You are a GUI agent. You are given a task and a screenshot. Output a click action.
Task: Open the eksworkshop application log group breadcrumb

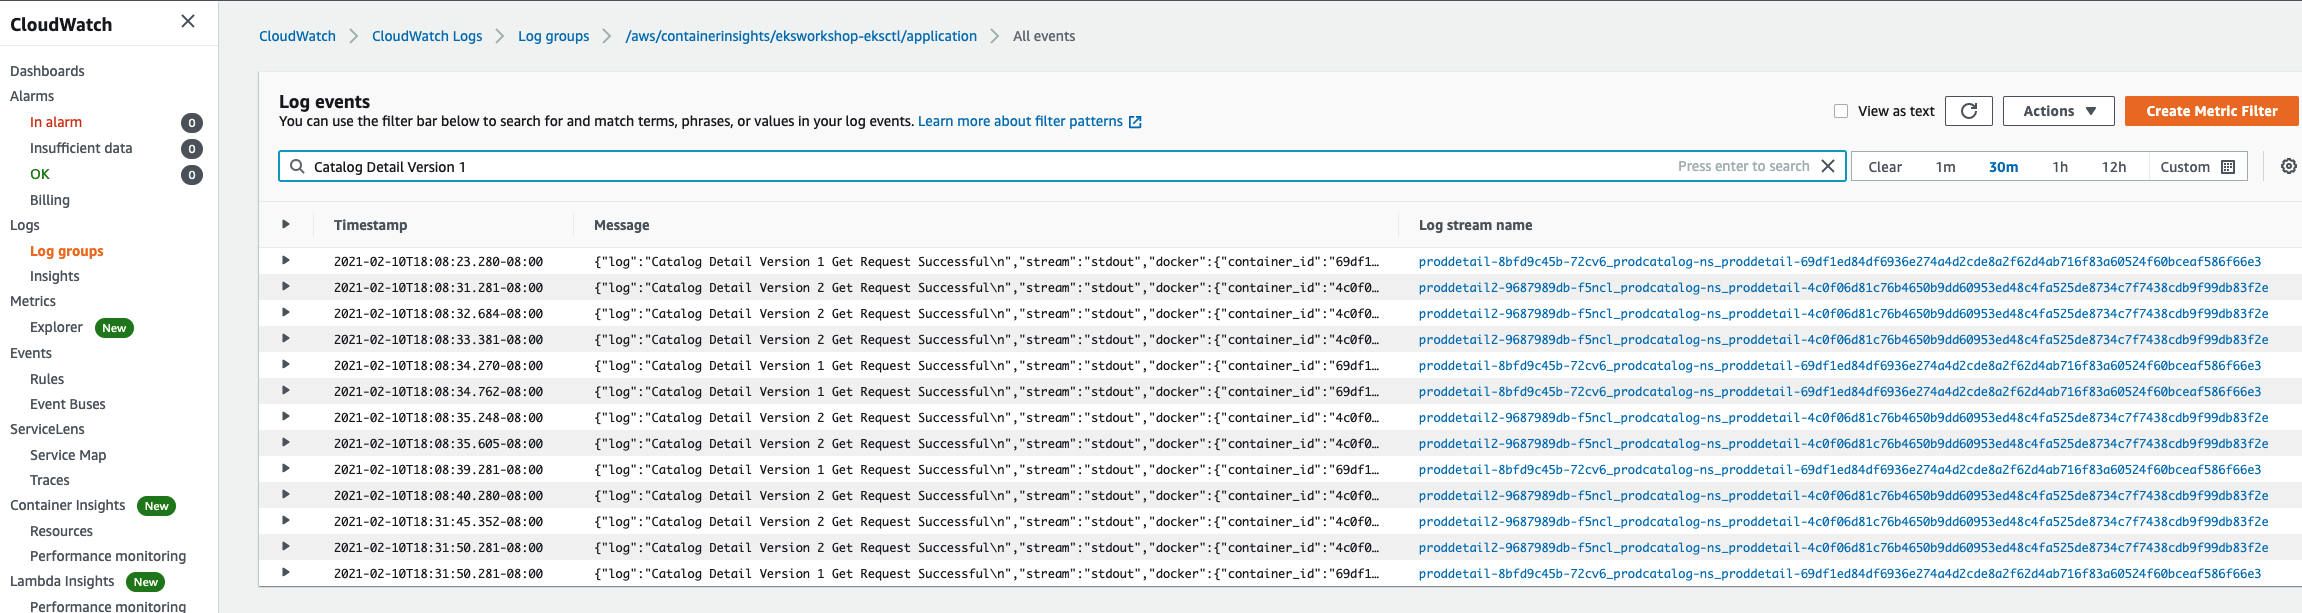pyautogui.click(x=801, y=36)
